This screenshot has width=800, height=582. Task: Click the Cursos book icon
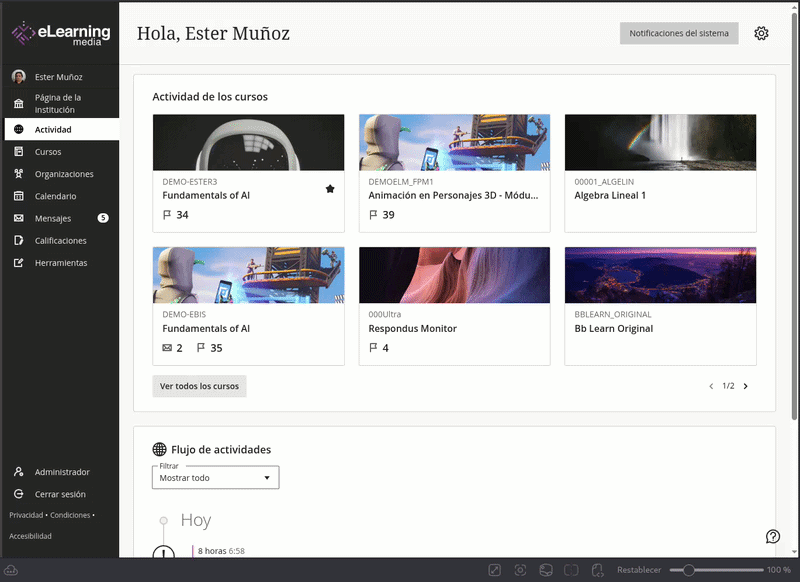[19, 151]
